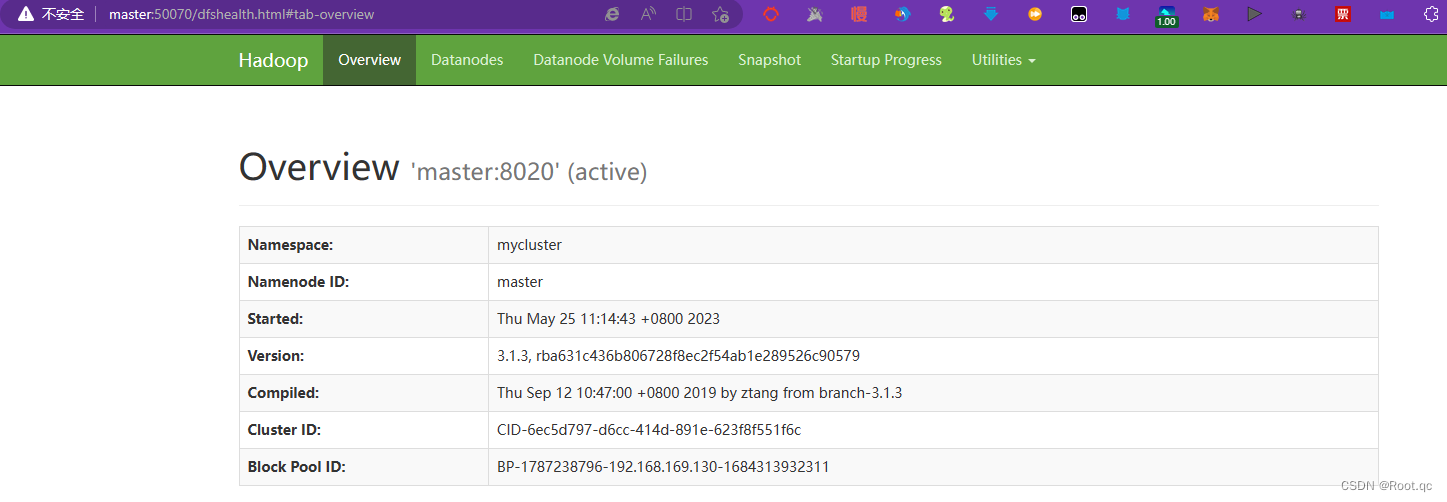Viewport: 1447px width, 502px height.
Task: Click the Cluster ID value CID-6ec5d797
Action: (649, 430)
